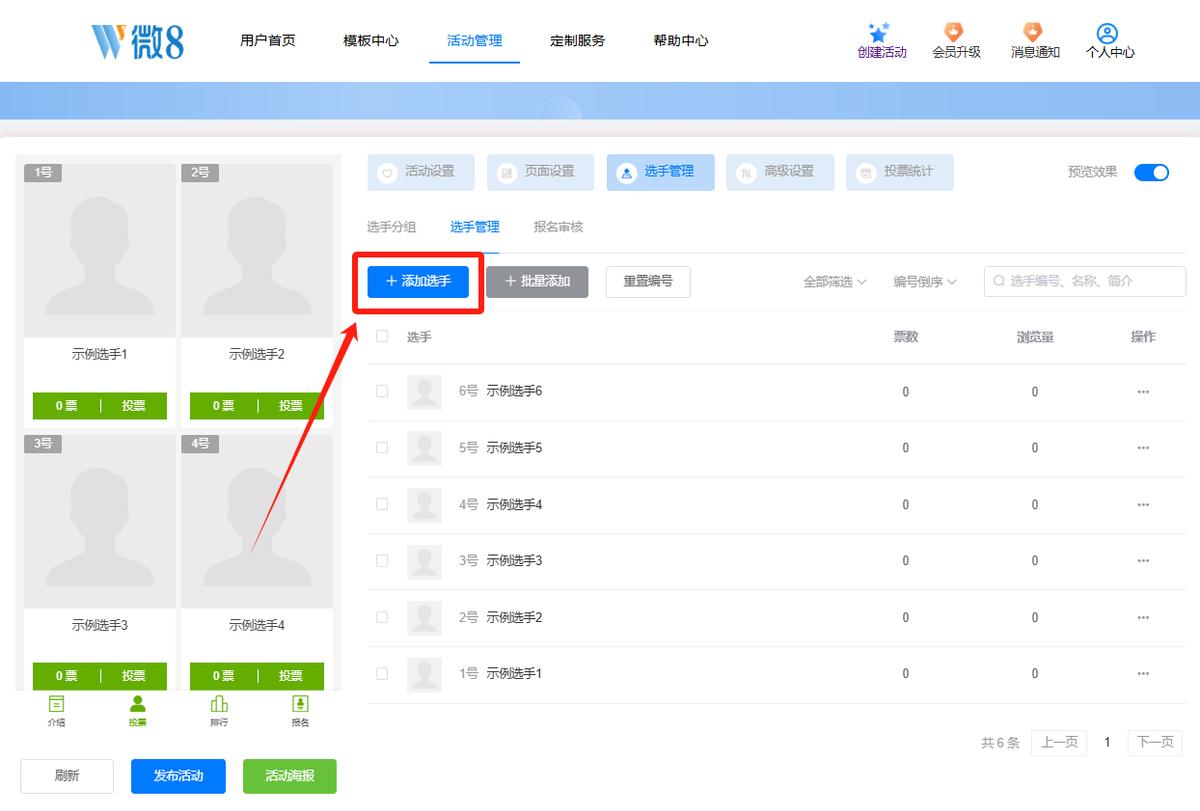Open actions menu for 示例选手3

coord(1143,561)
